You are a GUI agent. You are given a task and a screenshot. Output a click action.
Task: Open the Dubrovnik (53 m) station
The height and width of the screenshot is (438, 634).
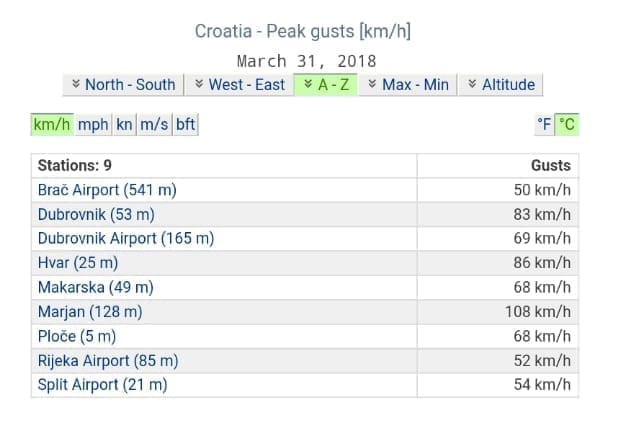pos(96,214)
